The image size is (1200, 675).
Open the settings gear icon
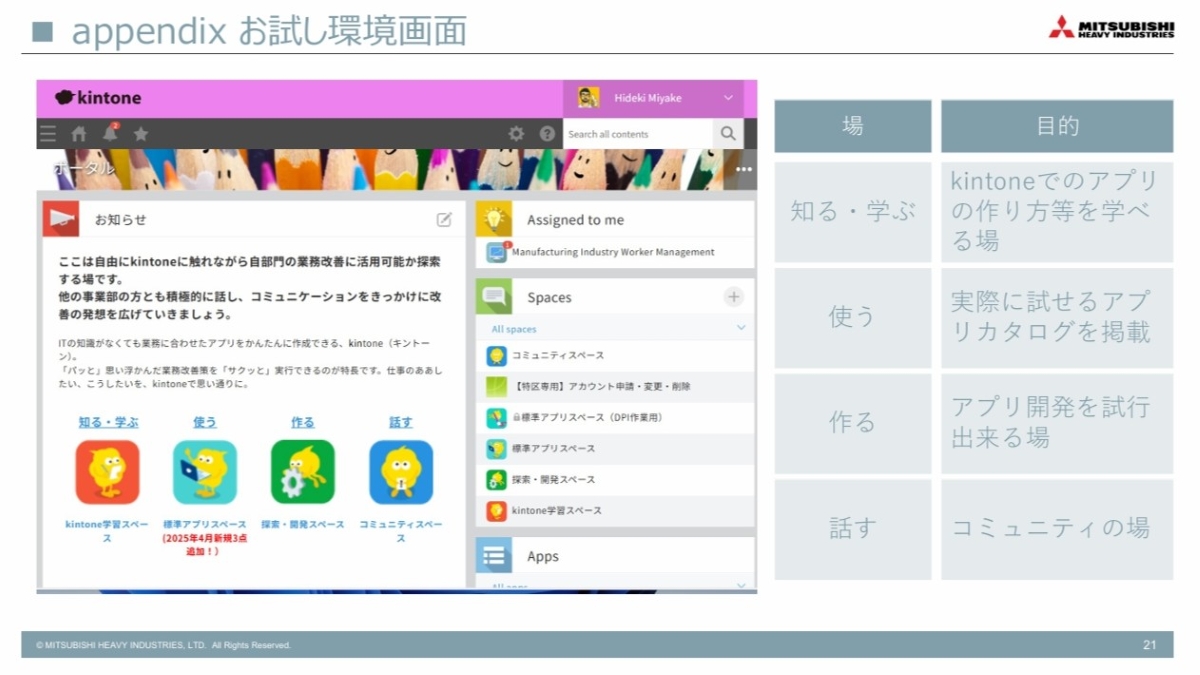click(516, 134)
